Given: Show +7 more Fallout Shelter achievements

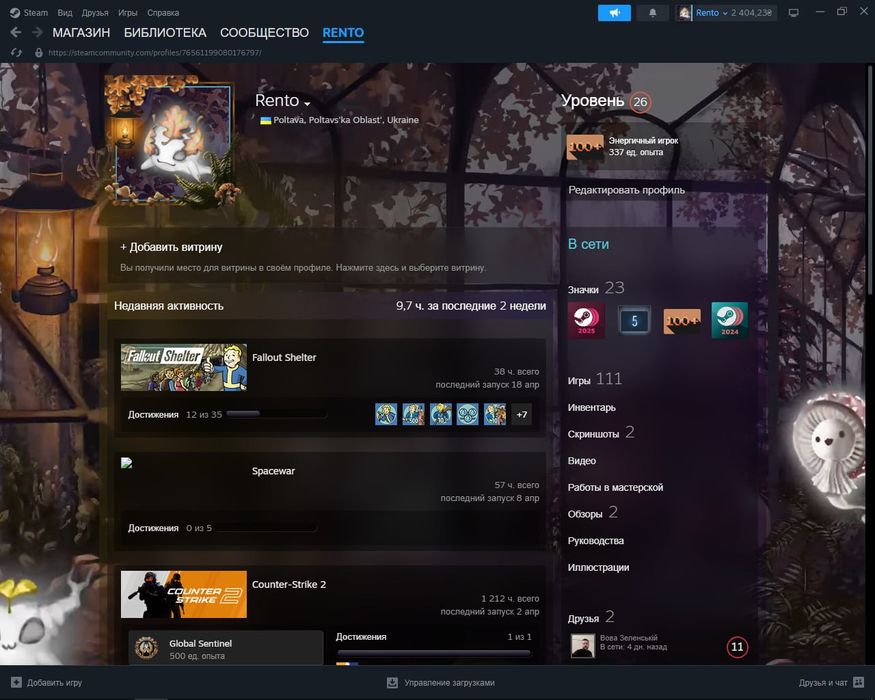Looking at the screenshot, I should coord(521,414).
